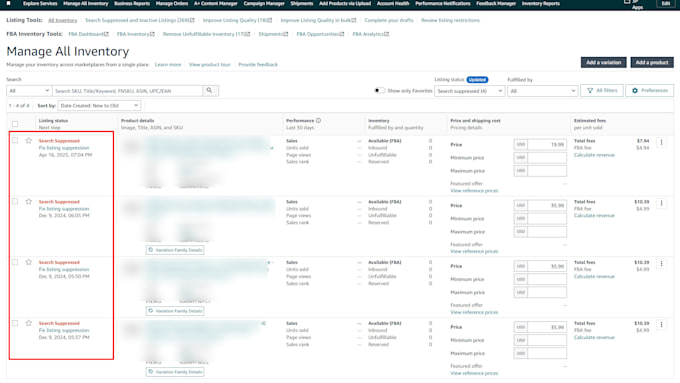Open All filters via the funnel button
The width and height of the screenshot is (680, 383).
(602, 91)
